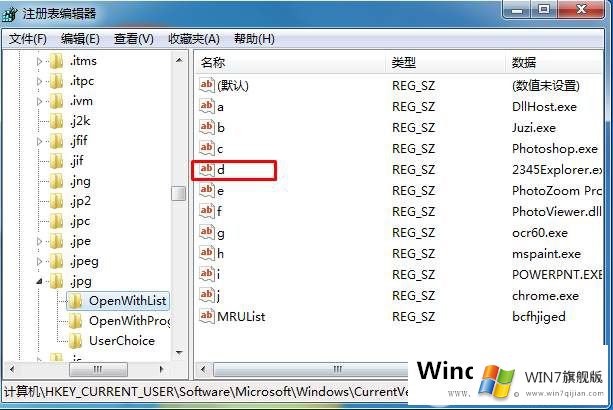Select the .j2k folder icon
The image size is (613, 410).
coord(57,121)
